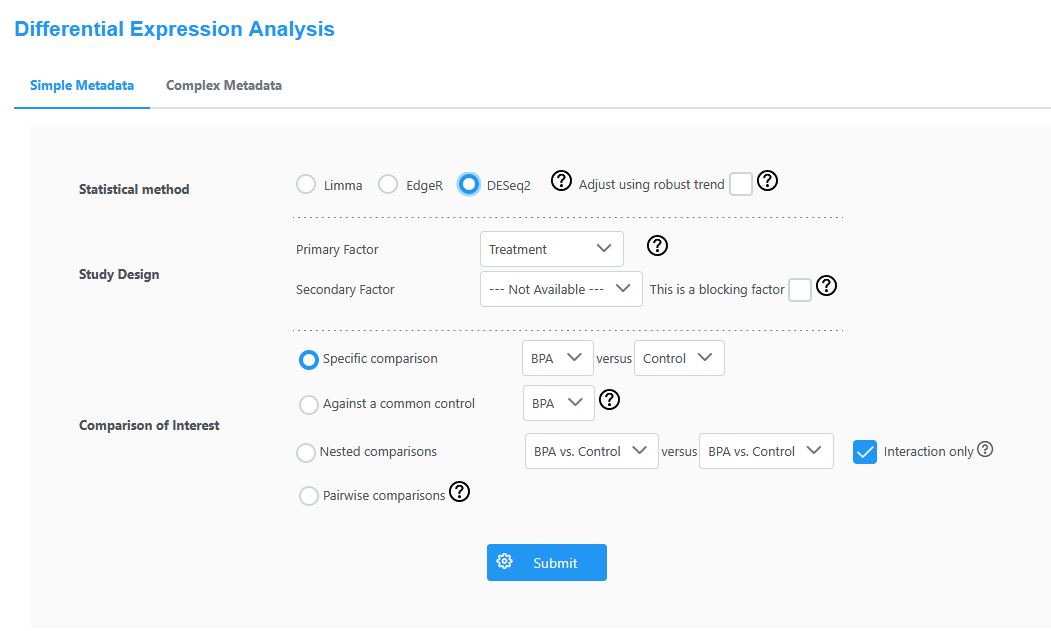Enable Adjust using robust trend checkbox
This screenshot has height=631, width=1051.
click(x=741, y=184)
